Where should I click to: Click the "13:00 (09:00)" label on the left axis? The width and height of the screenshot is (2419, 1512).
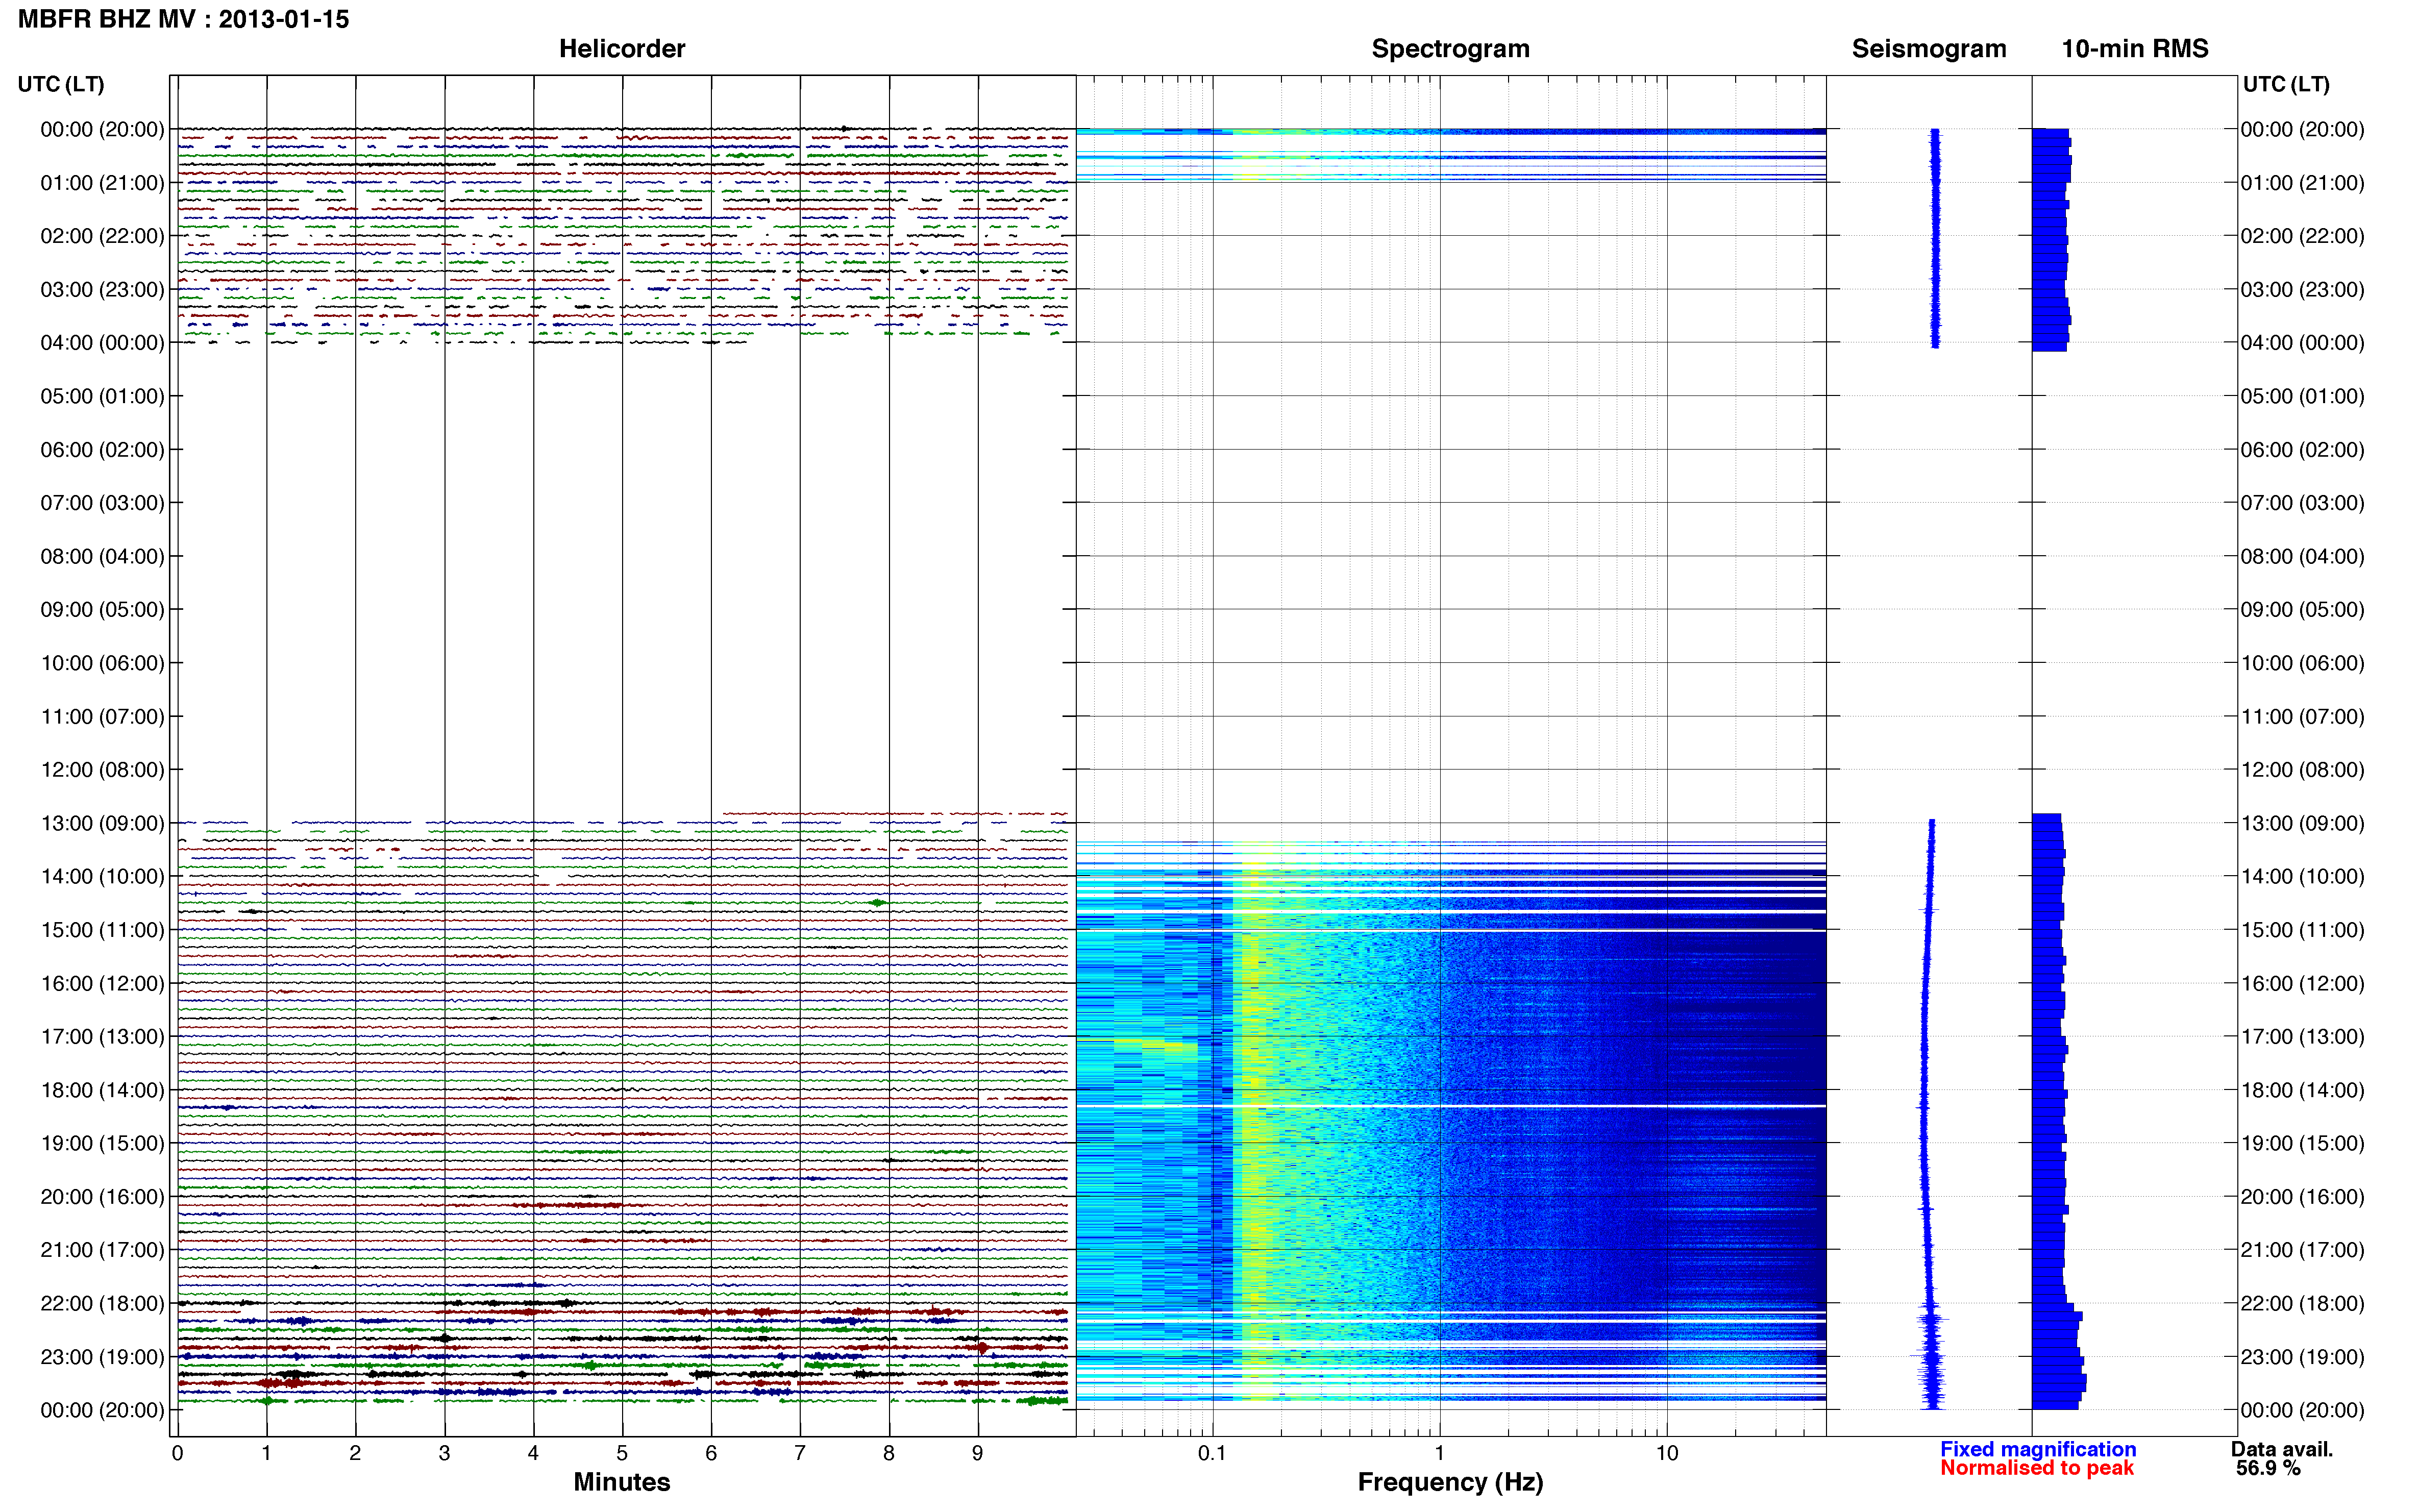pyautogui.click(x=102, y=823)
